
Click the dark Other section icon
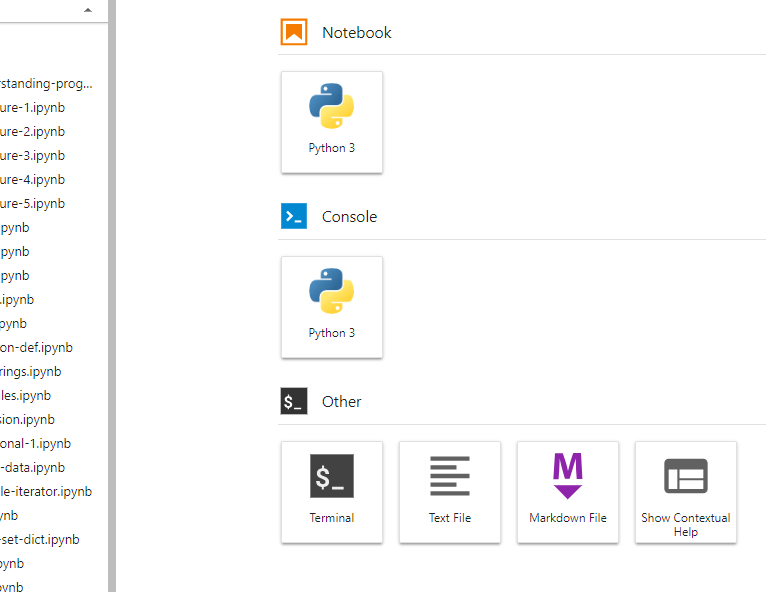click(294, 401)
